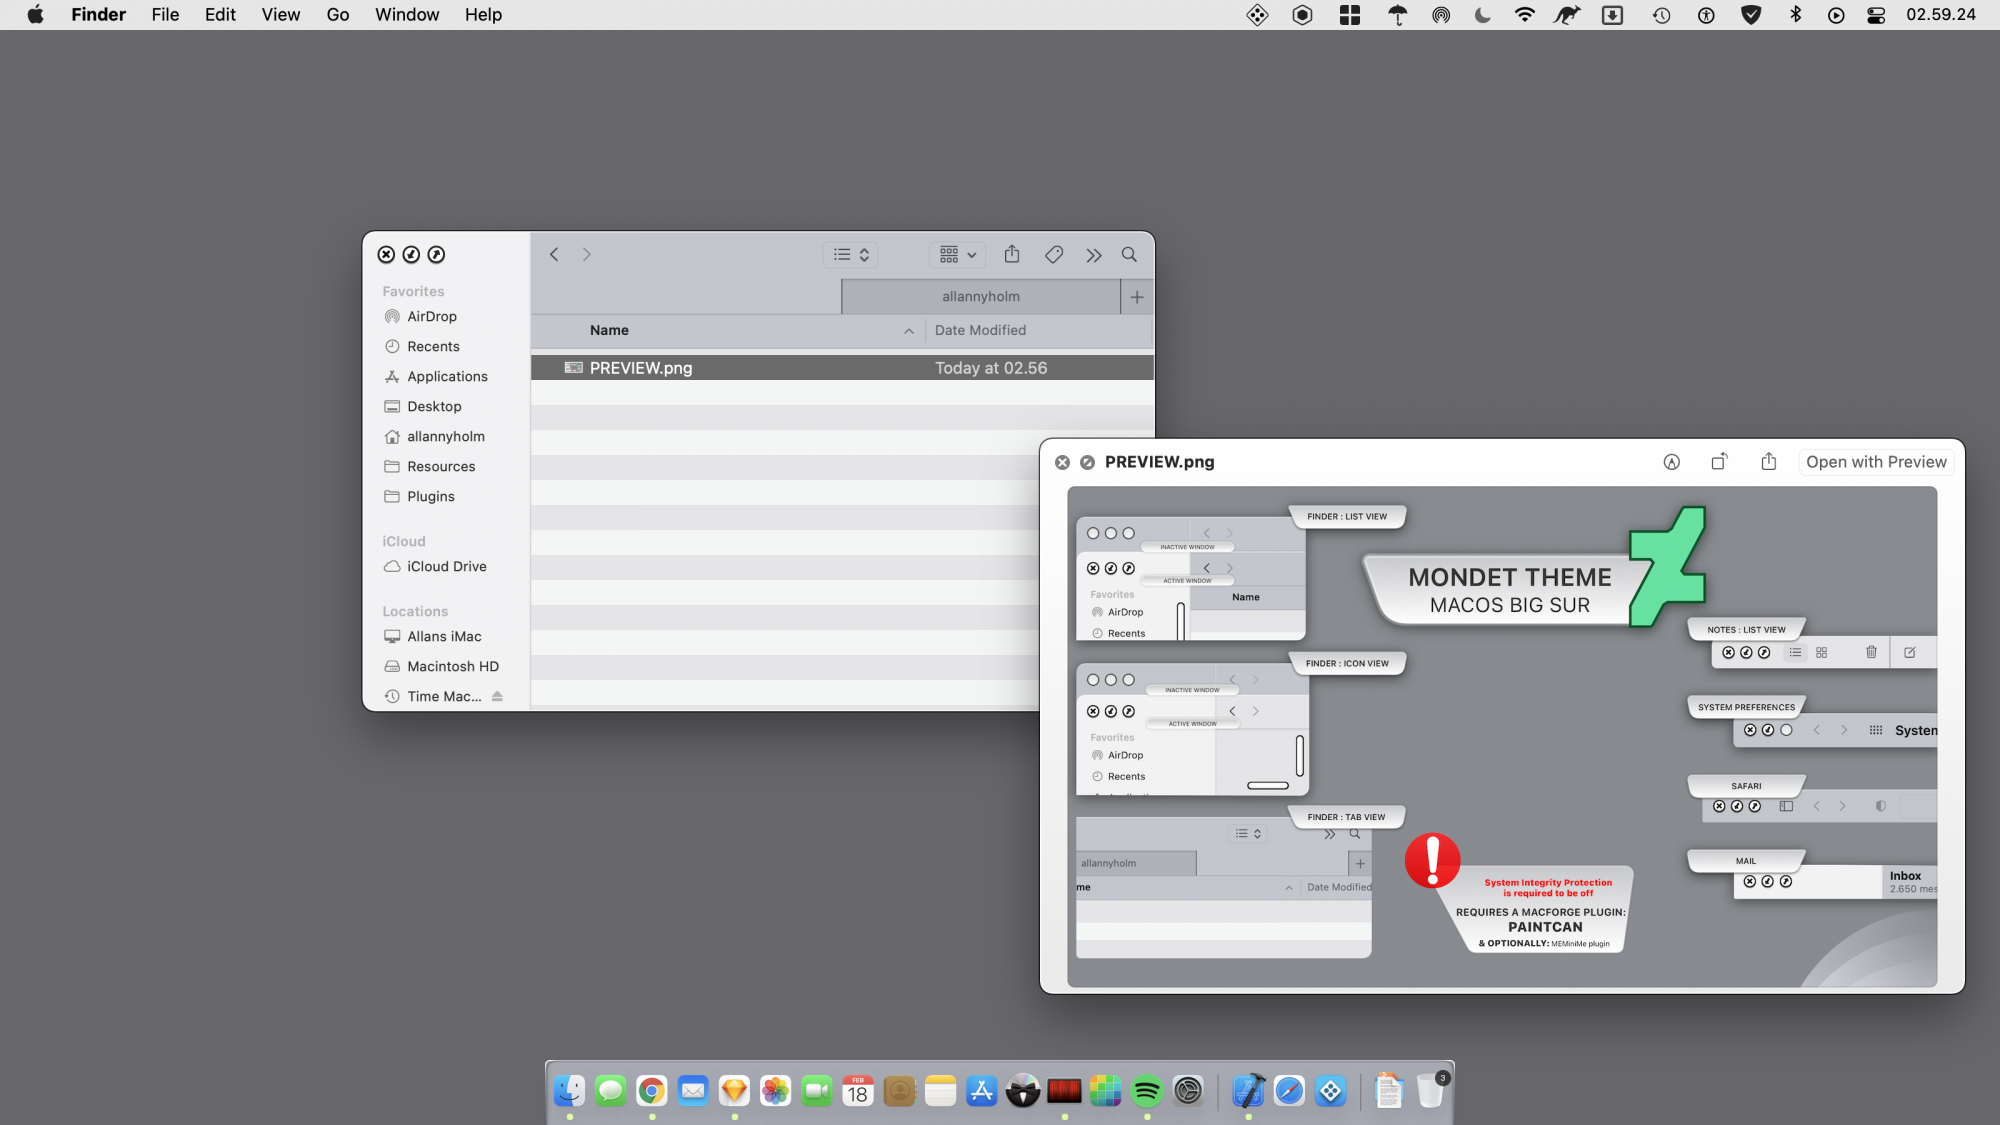Select Allans iMac under Locations
Image resolution: width=2000 pixels, height=1125 pixels.
(444, 636)
